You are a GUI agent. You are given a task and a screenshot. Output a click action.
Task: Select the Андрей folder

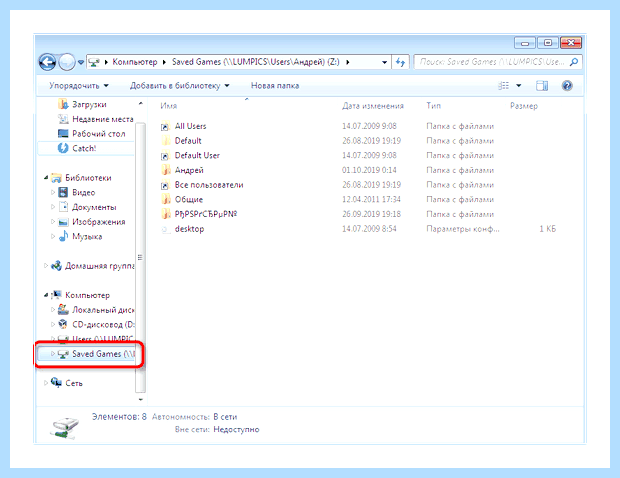click(189, 170)
